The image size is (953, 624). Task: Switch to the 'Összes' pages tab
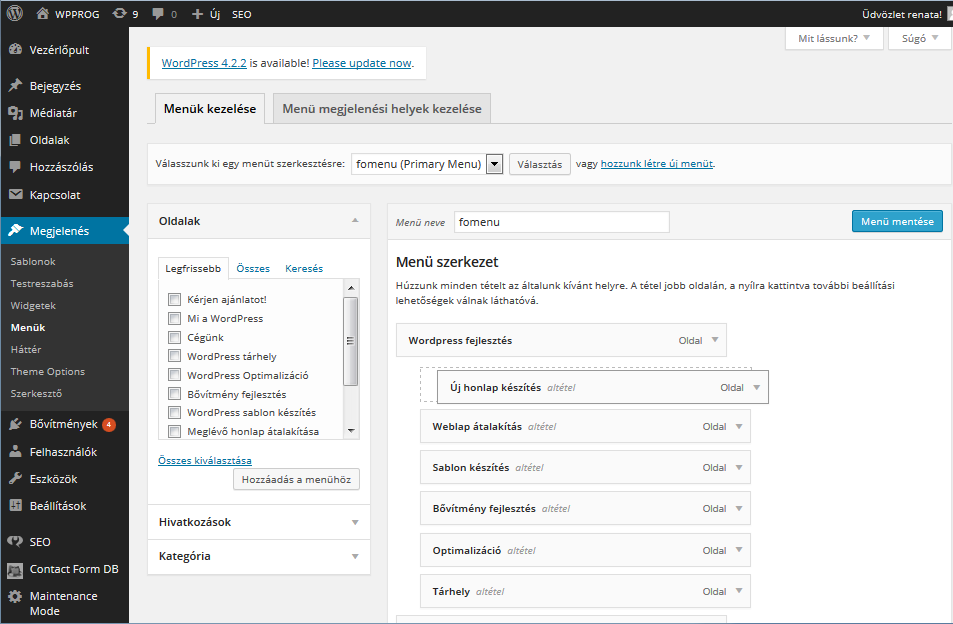pos(253,268)
